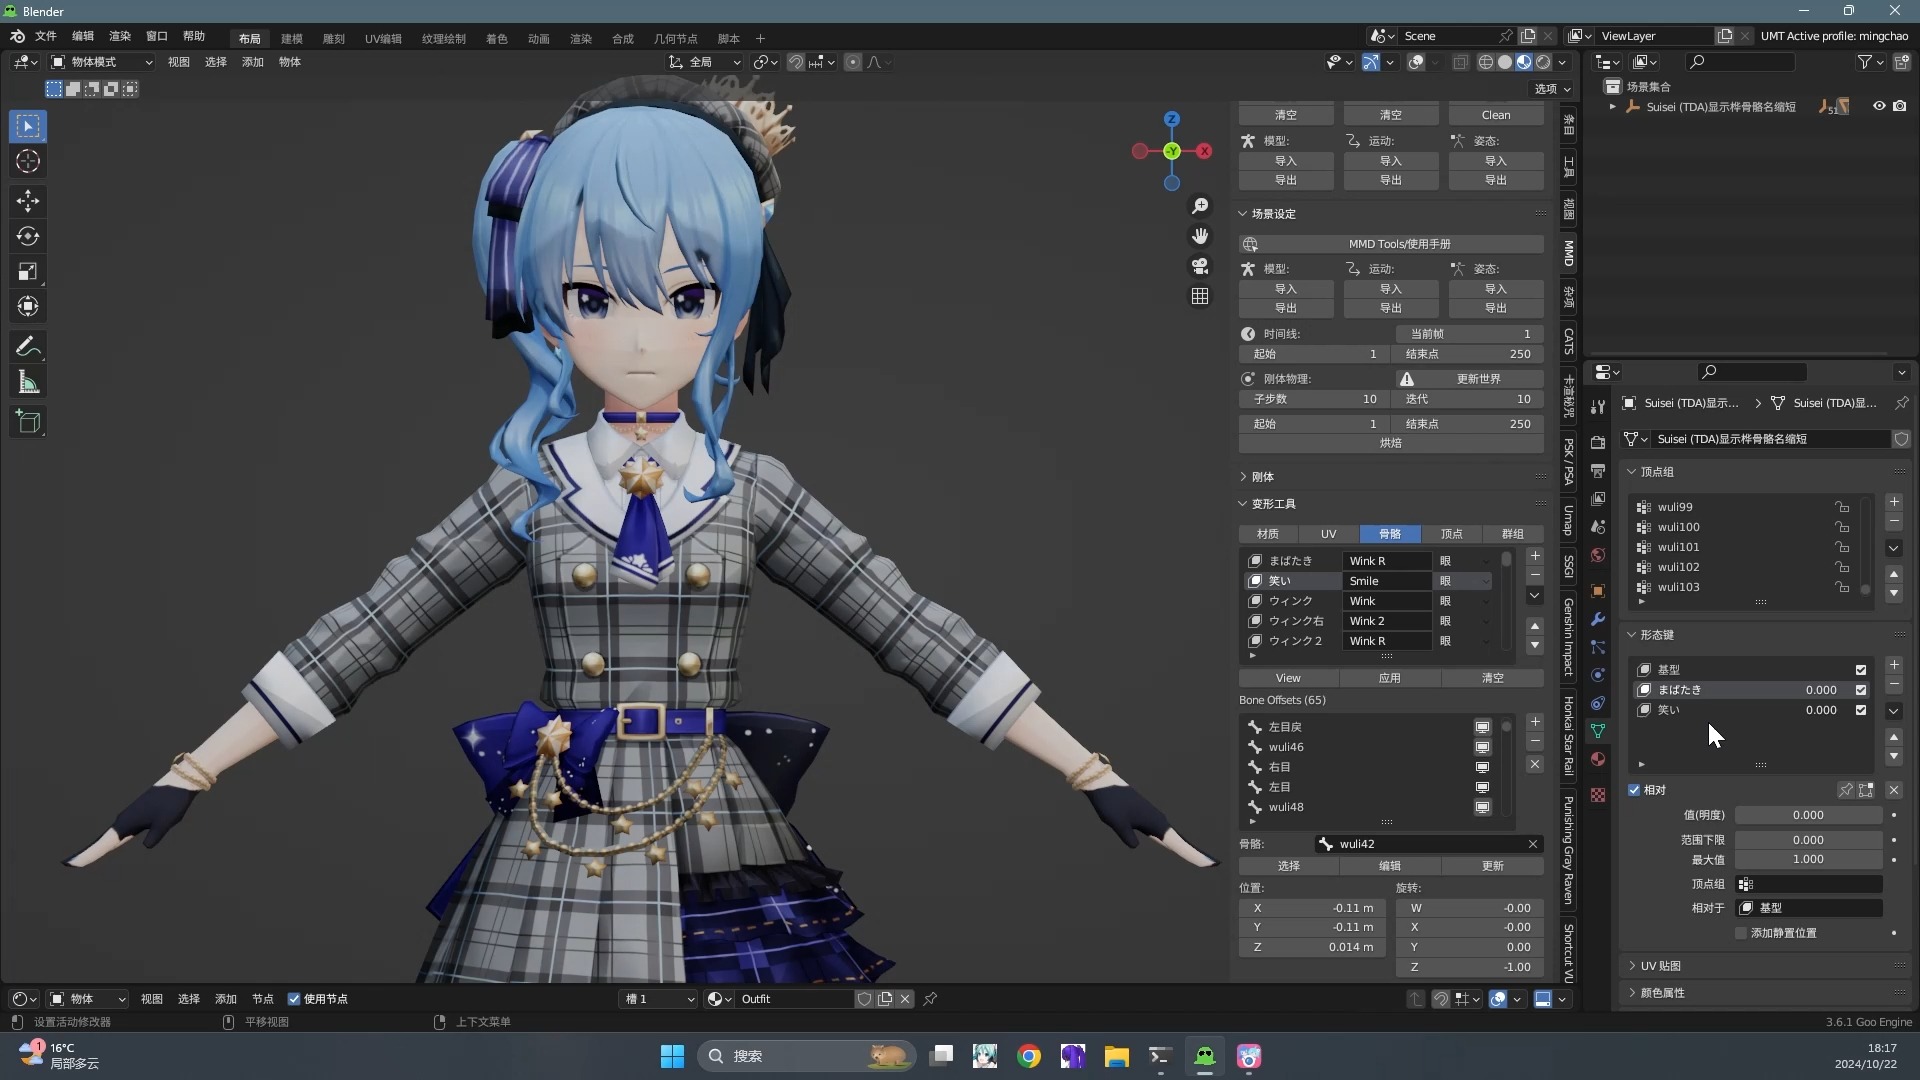Screen dimensions: 1920x1080
Task: Click the MMD Tools手册 help icon
Action: point(1250,243)
